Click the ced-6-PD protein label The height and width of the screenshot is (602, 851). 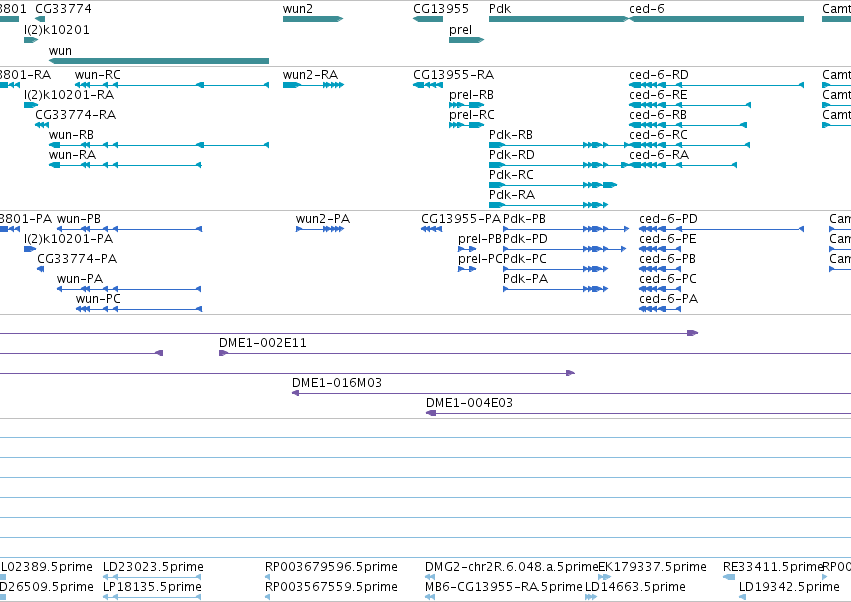click(668, 219)
